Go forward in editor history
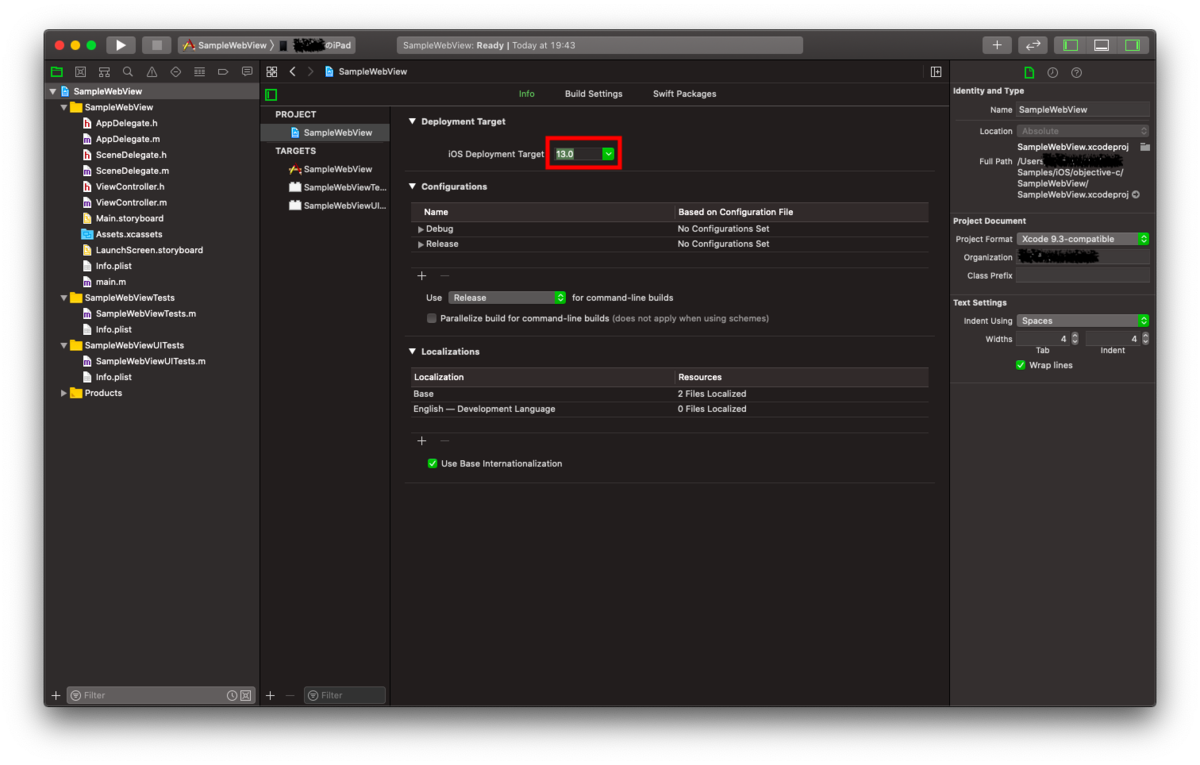The height and width of the screenshot is (765, 1200). click(310, 72)
